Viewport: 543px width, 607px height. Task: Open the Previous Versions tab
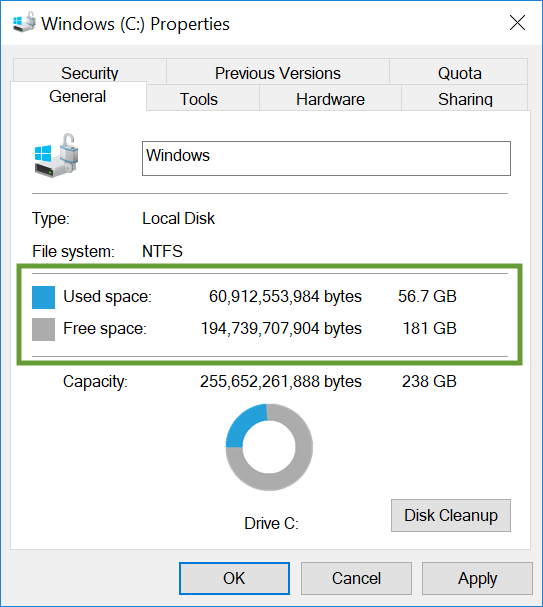[278, 72]
